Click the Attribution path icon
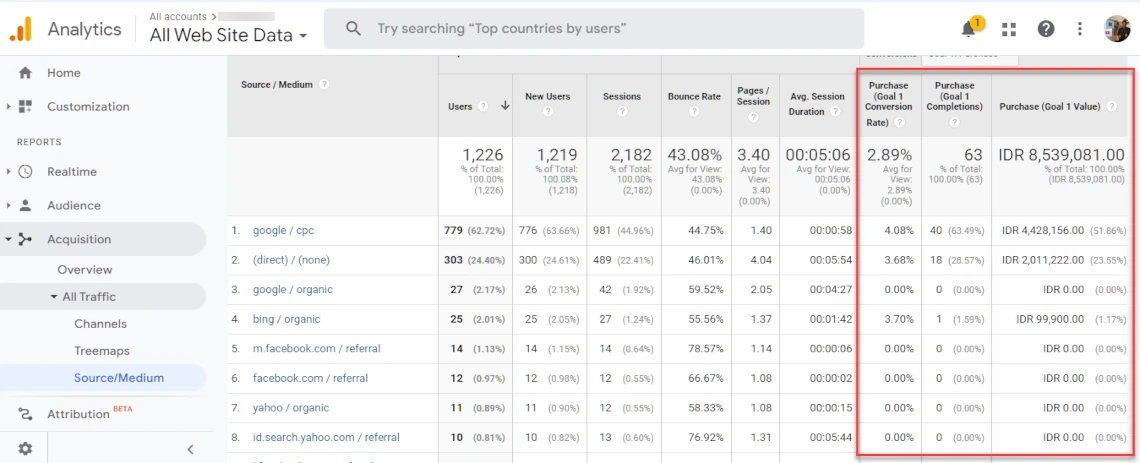 (25, 414)
